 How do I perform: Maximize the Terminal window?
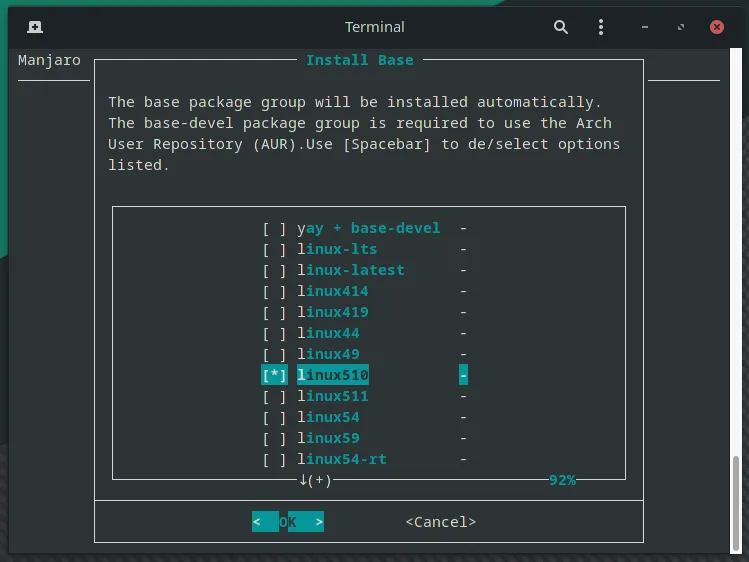pyautogui.click(x=682, y=27)
